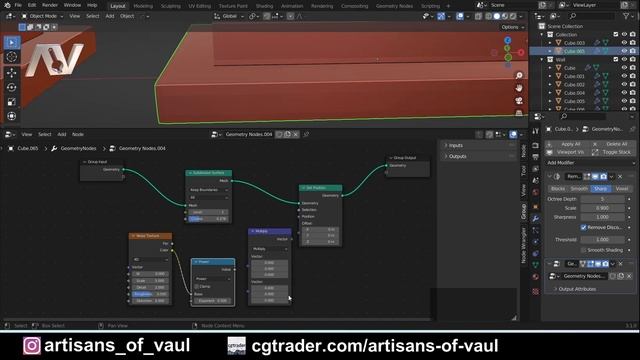640x360 pixels.
Task: Select Cube.002 in the outliner
Action: tap(574, 84)
